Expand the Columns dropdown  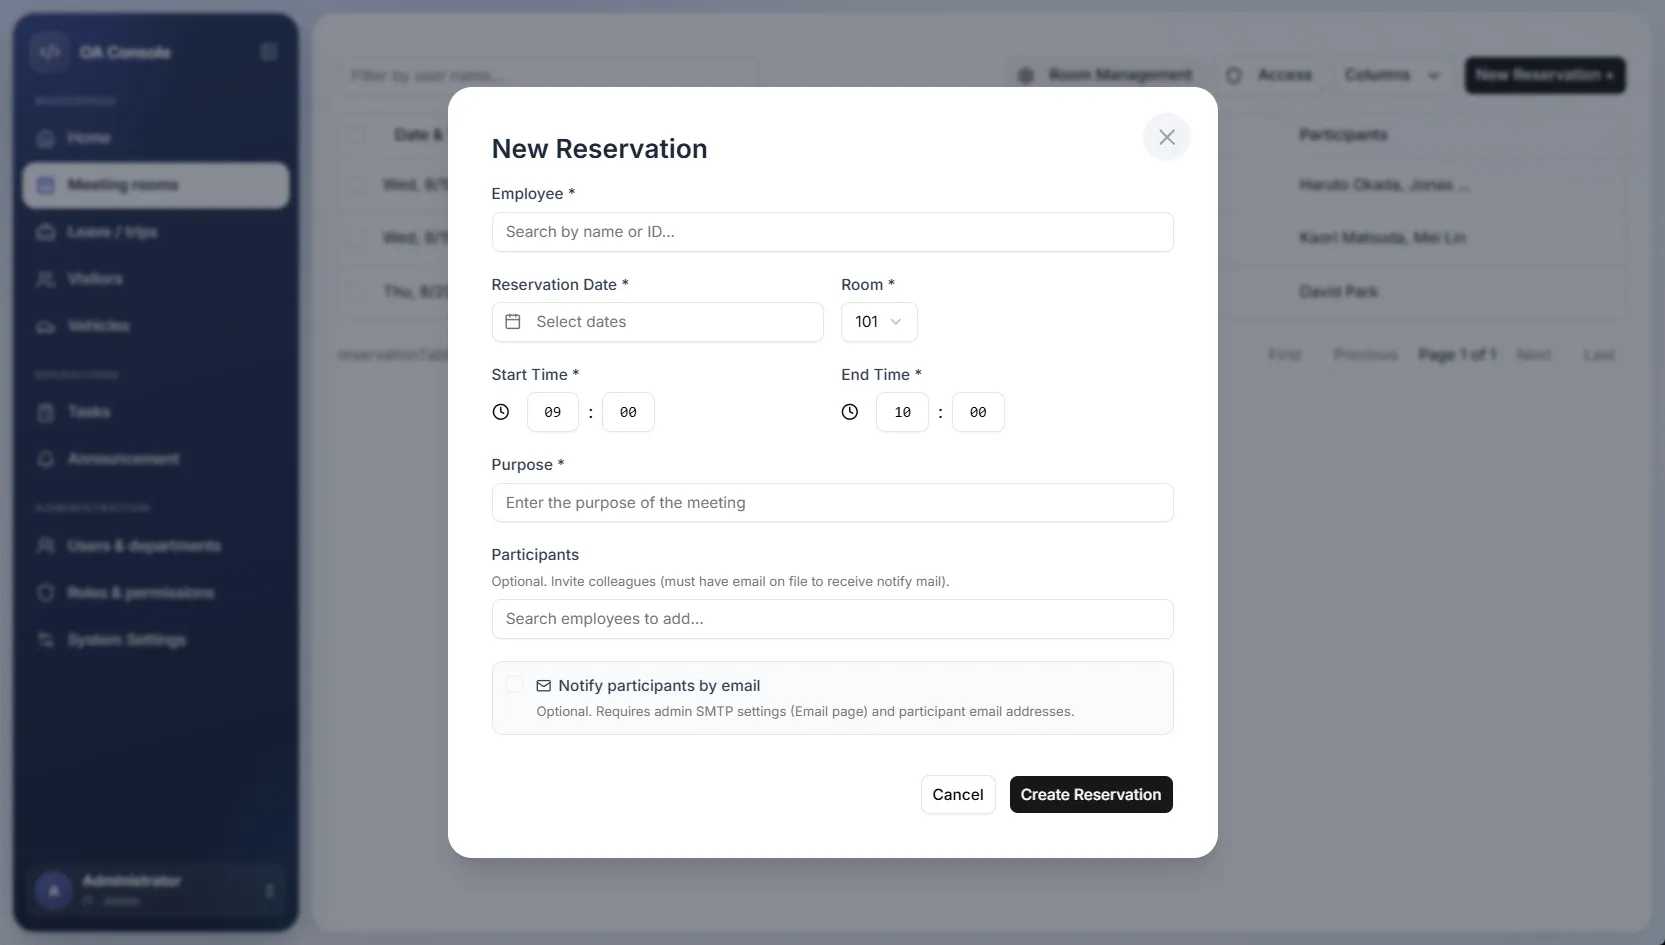(x=1392, y=75)
